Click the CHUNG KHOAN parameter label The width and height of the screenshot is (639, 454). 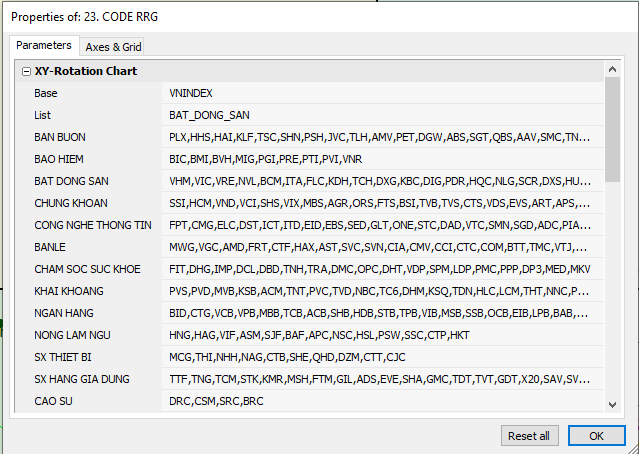(71, 203)
